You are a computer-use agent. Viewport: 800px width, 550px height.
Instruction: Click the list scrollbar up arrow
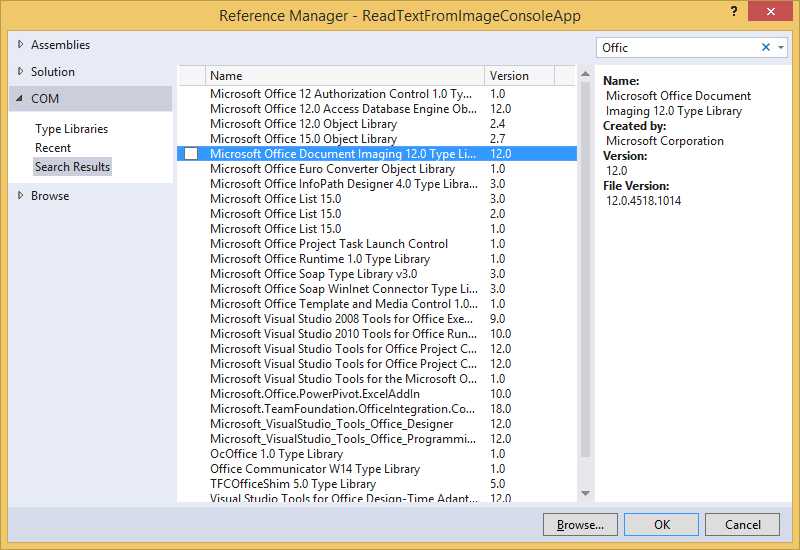tap(585, 74)
